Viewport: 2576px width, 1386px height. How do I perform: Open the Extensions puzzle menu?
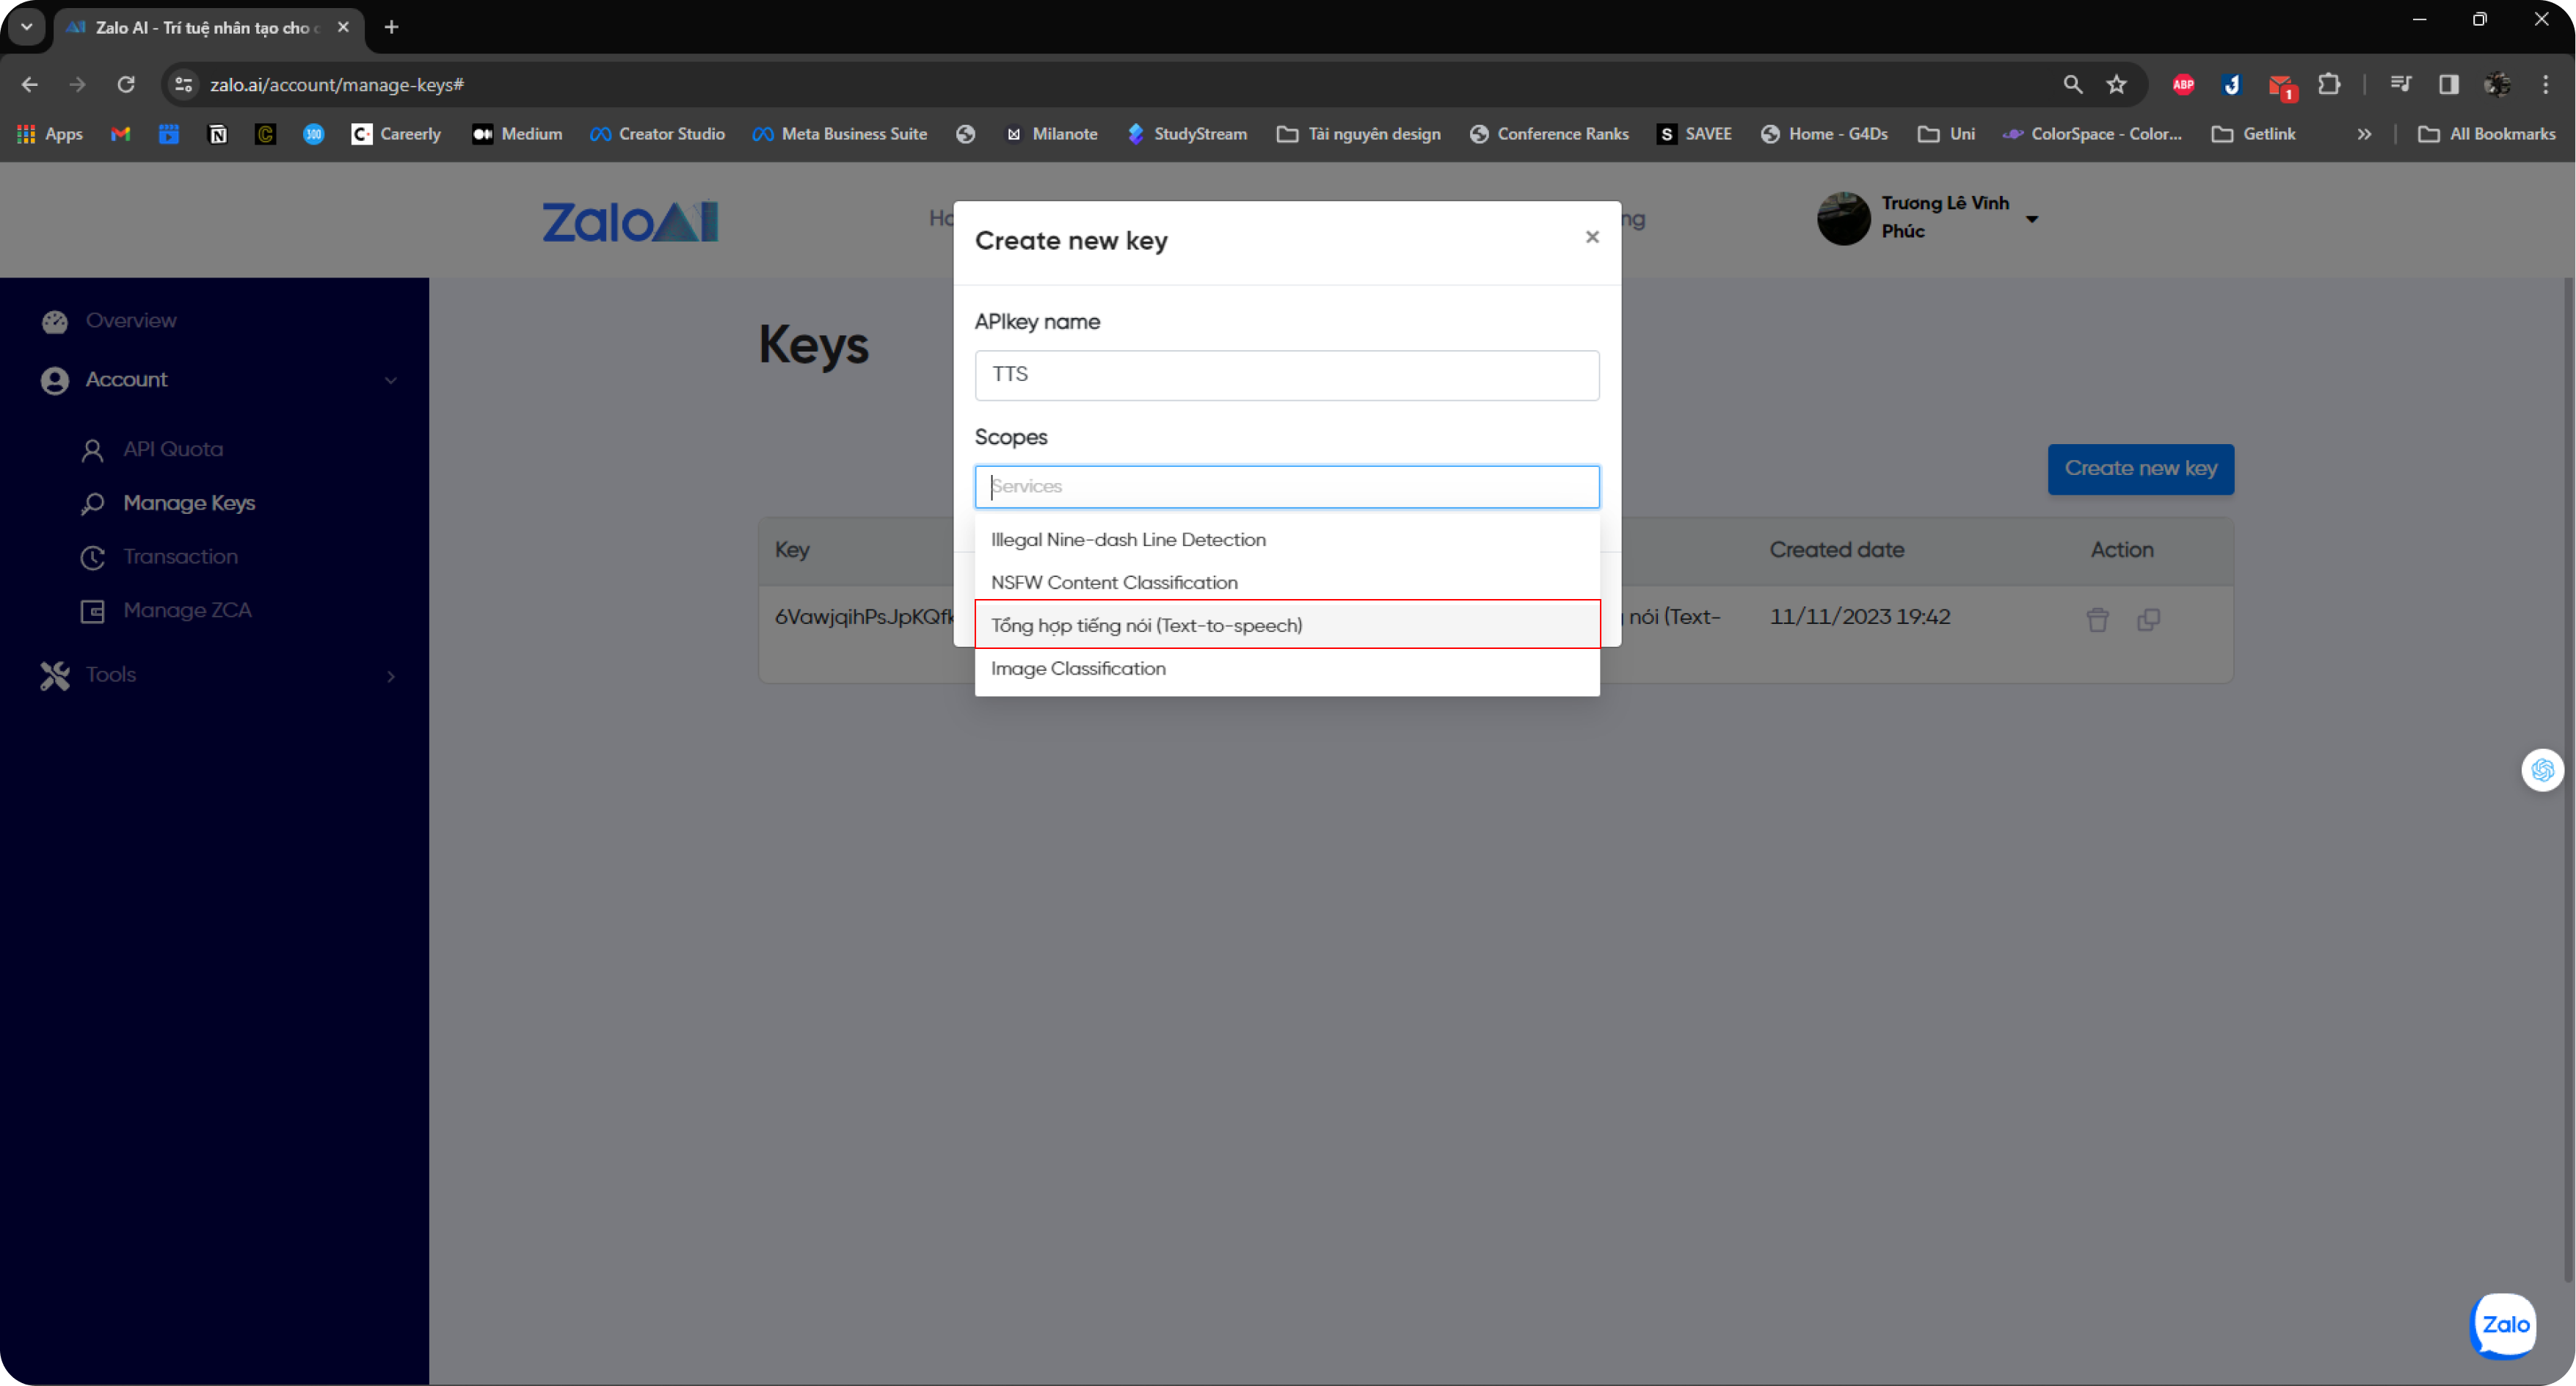(x=2329, y=85)
